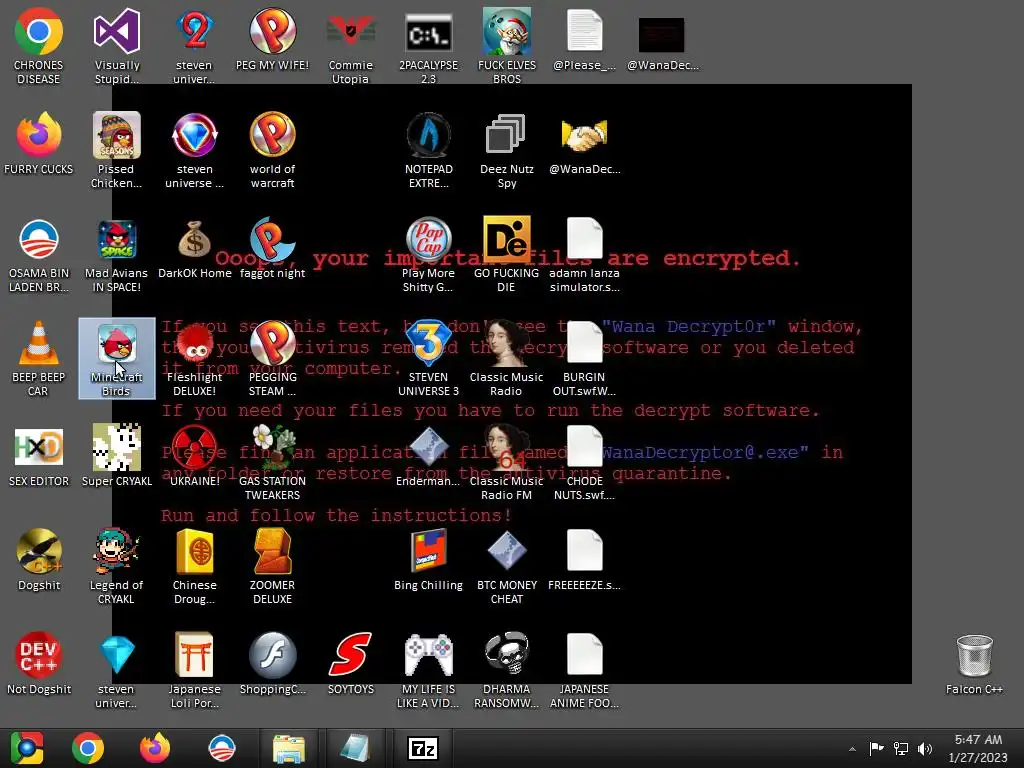The width and height of the screenshot is (1024, 768).
Task: Open the CHRONES DISEASE Chrome shortcut
Action: pyautogui.click(x=39, y=31)
